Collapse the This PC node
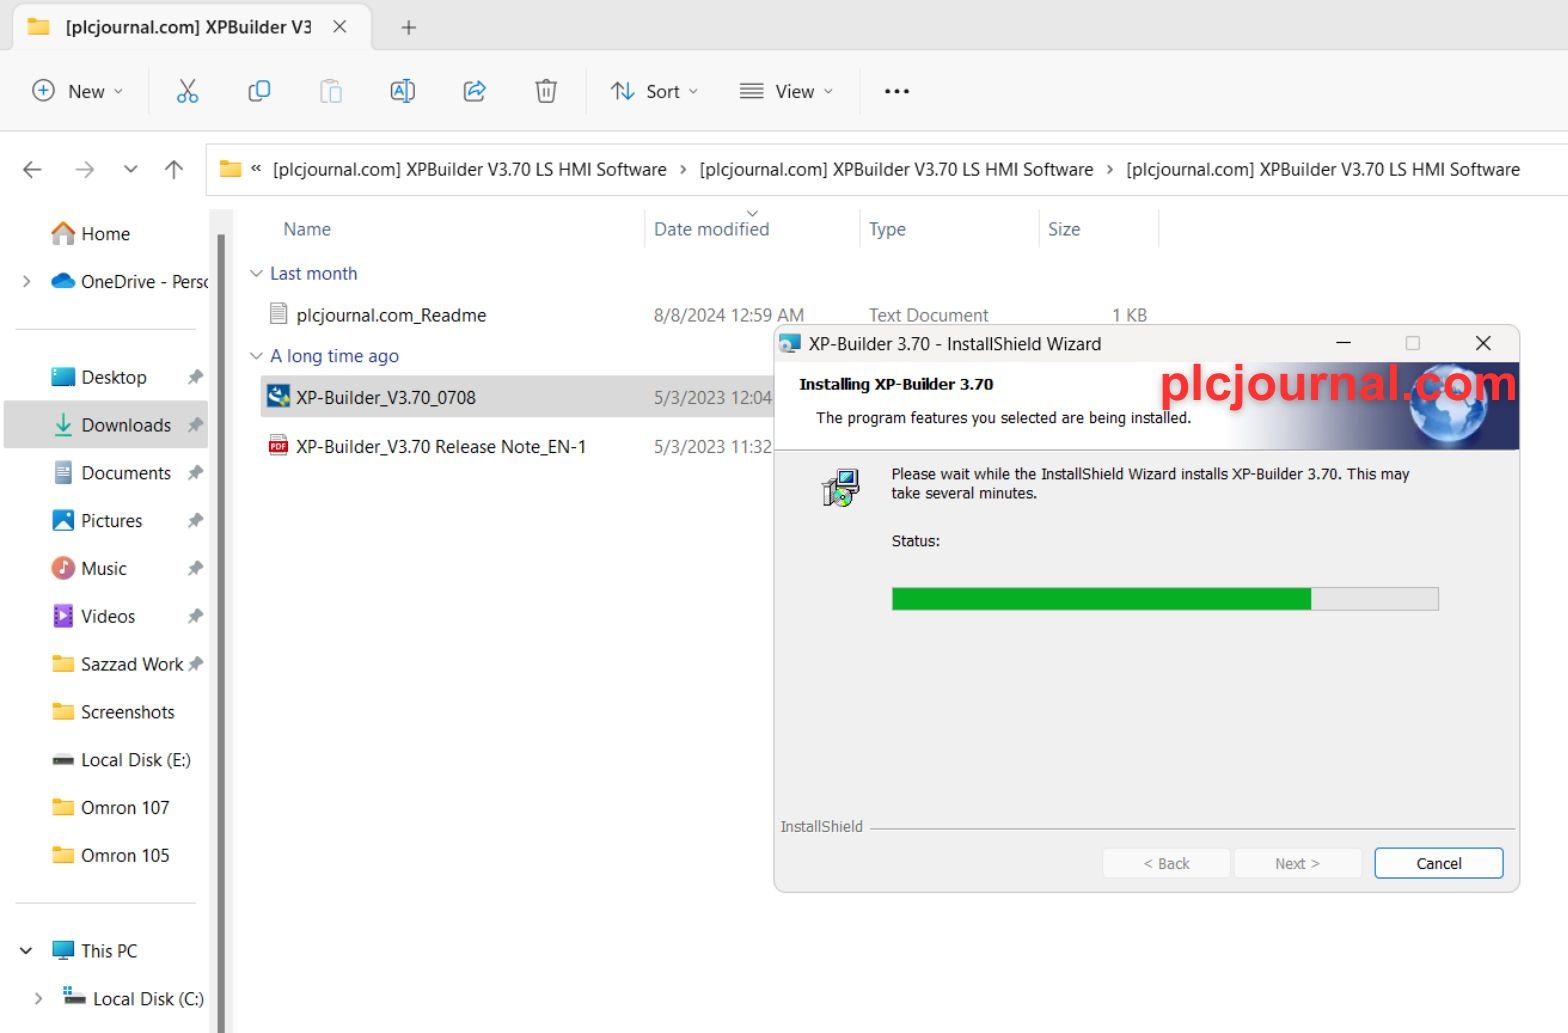Screen dimensions: 1568x1033 [x=27, y=950]
